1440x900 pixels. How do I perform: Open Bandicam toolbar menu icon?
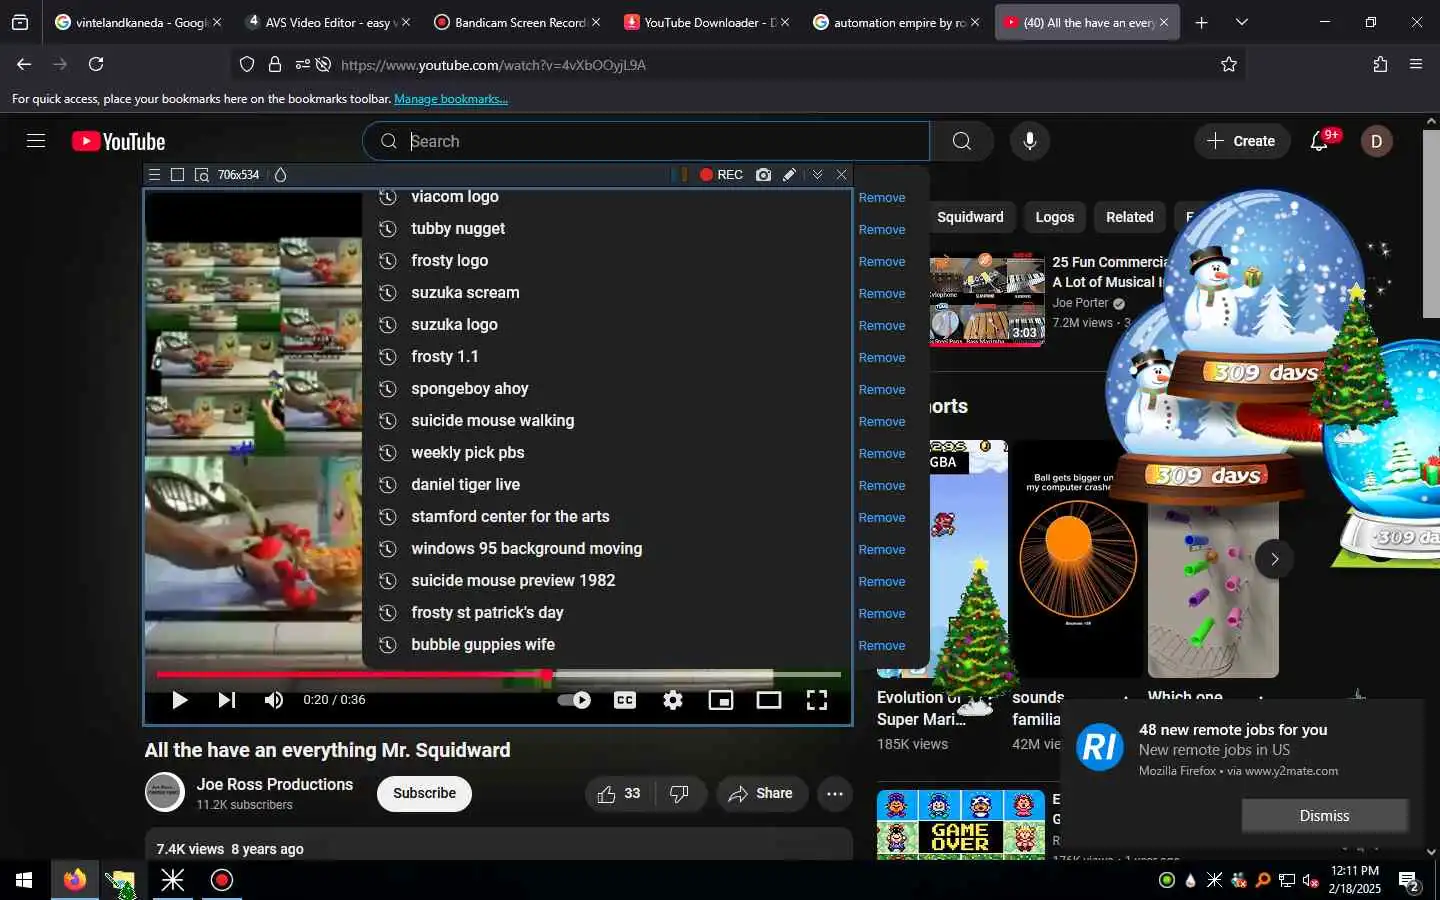[x=154, y=175]
